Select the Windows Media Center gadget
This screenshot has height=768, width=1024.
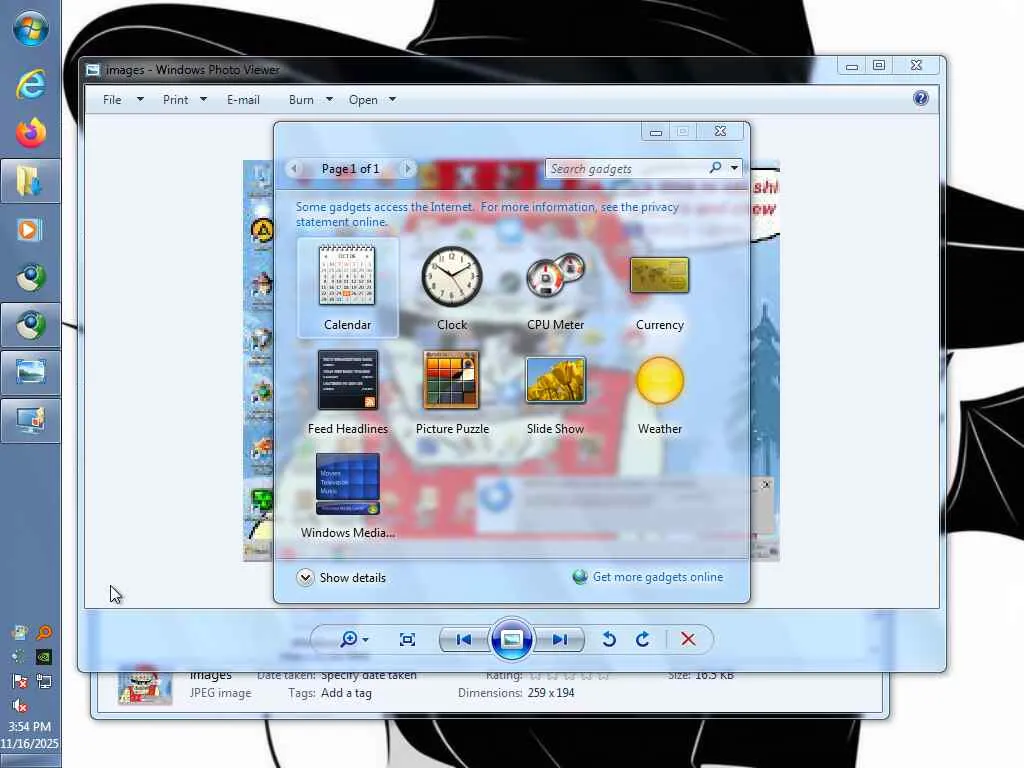(x=347, y=496)
